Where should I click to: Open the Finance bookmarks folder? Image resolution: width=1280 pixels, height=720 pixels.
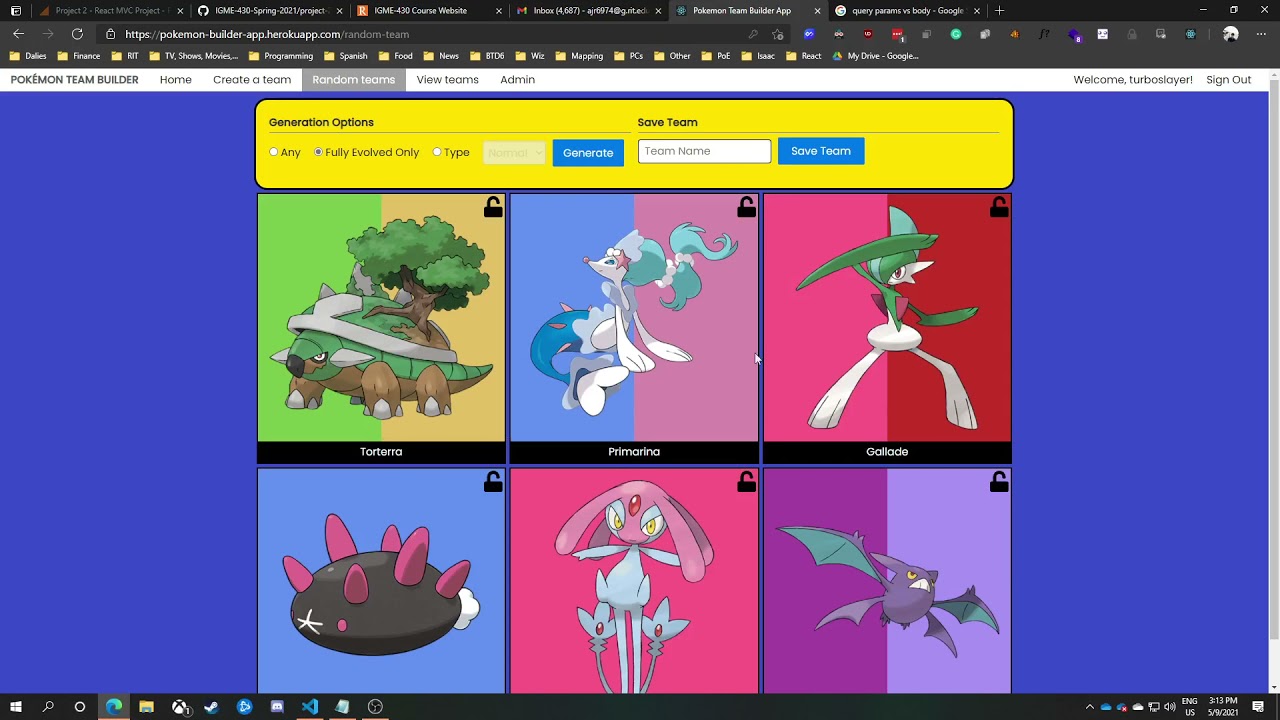click(79, 56)
